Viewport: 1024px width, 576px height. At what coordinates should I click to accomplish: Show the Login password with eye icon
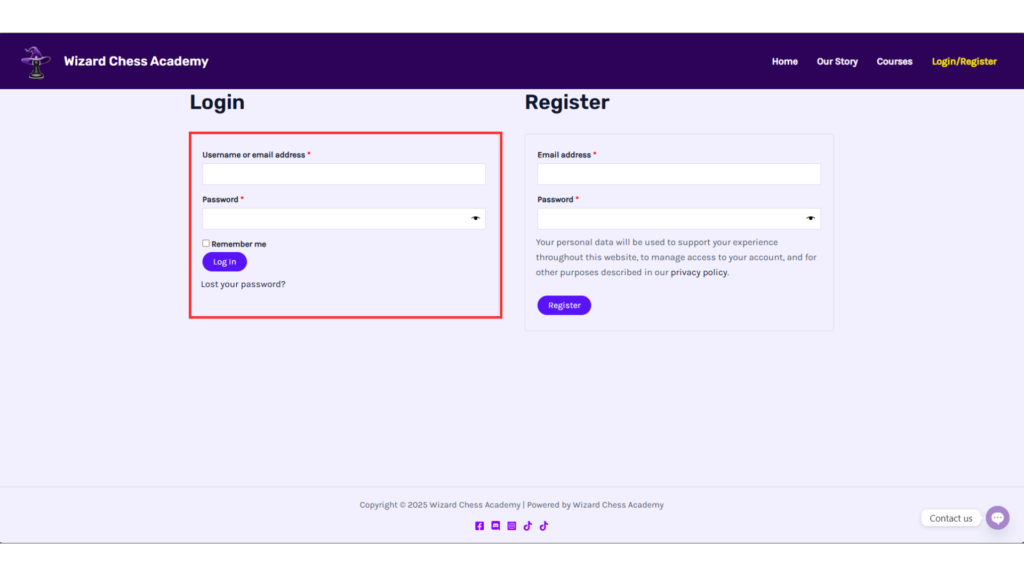476,218
